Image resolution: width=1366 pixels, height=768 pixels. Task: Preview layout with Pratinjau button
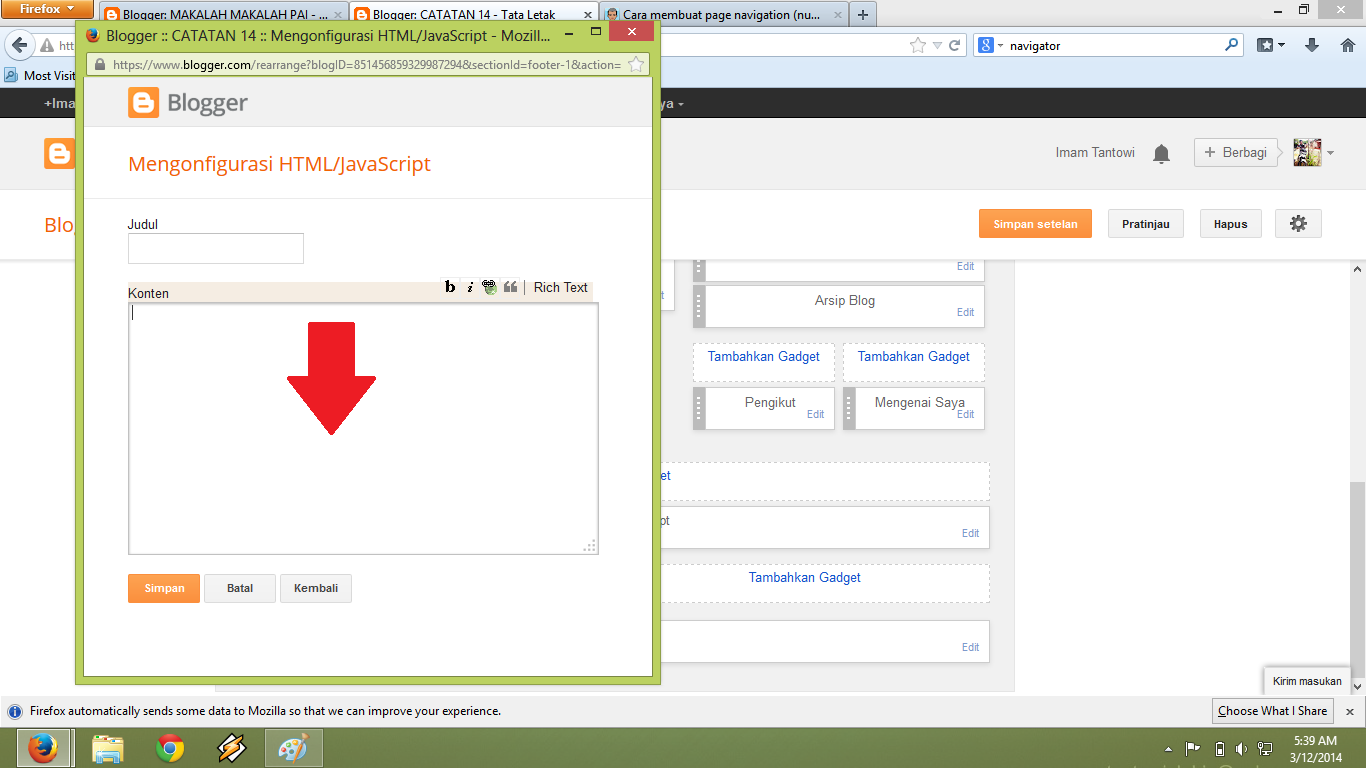click(1146, 224)
